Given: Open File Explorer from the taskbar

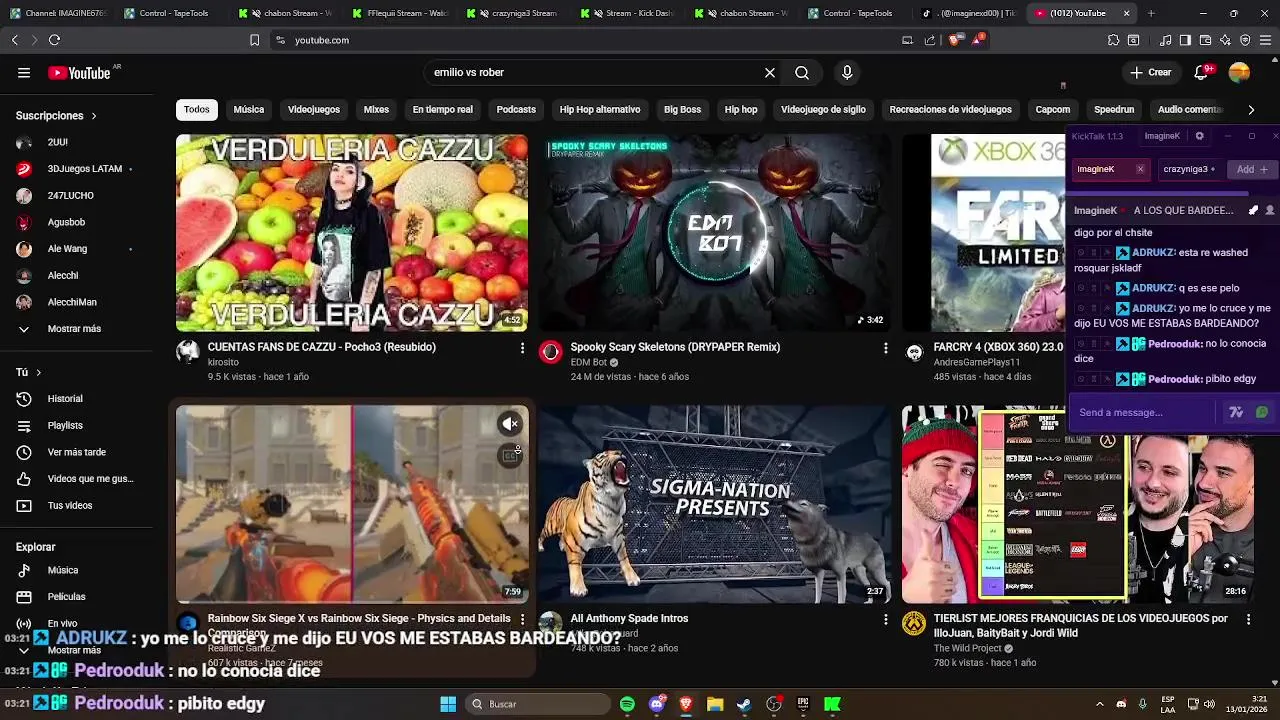Looking at the screenshot, I should (715, 704).
